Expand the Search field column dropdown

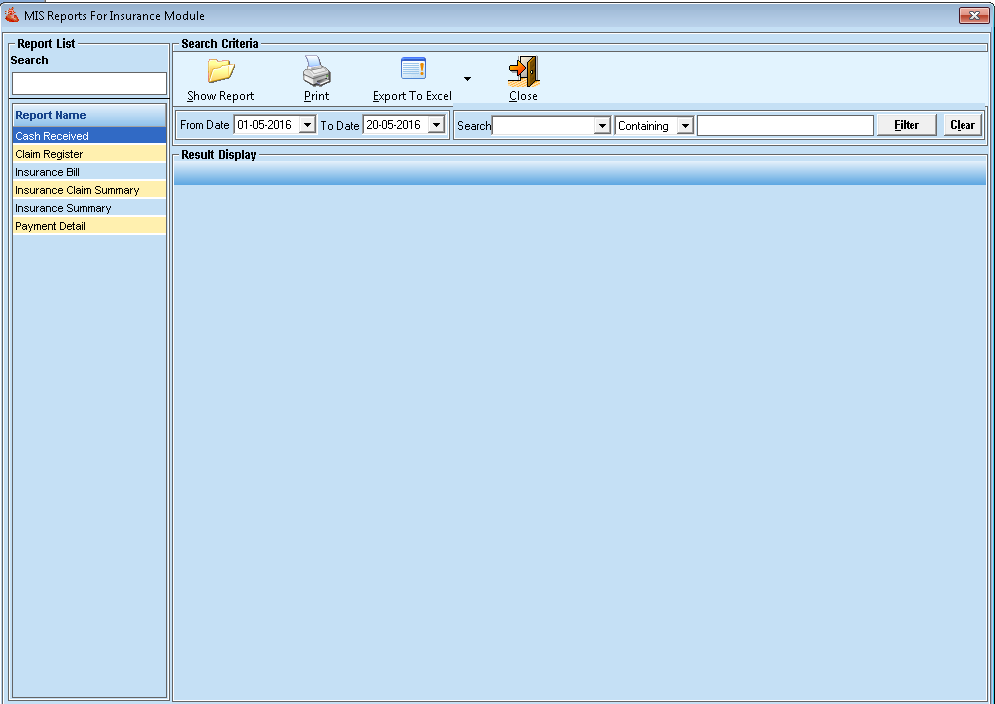[601, 126]
